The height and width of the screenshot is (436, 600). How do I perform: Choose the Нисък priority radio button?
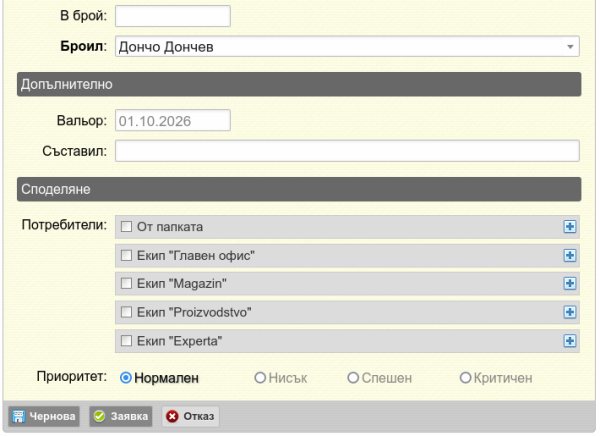(x=260, y=378)
